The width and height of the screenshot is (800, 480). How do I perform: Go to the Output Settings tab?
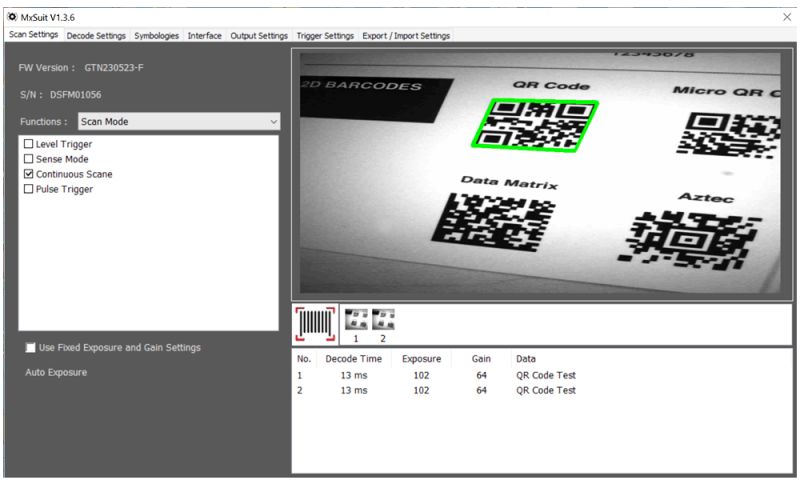point(259,36)
